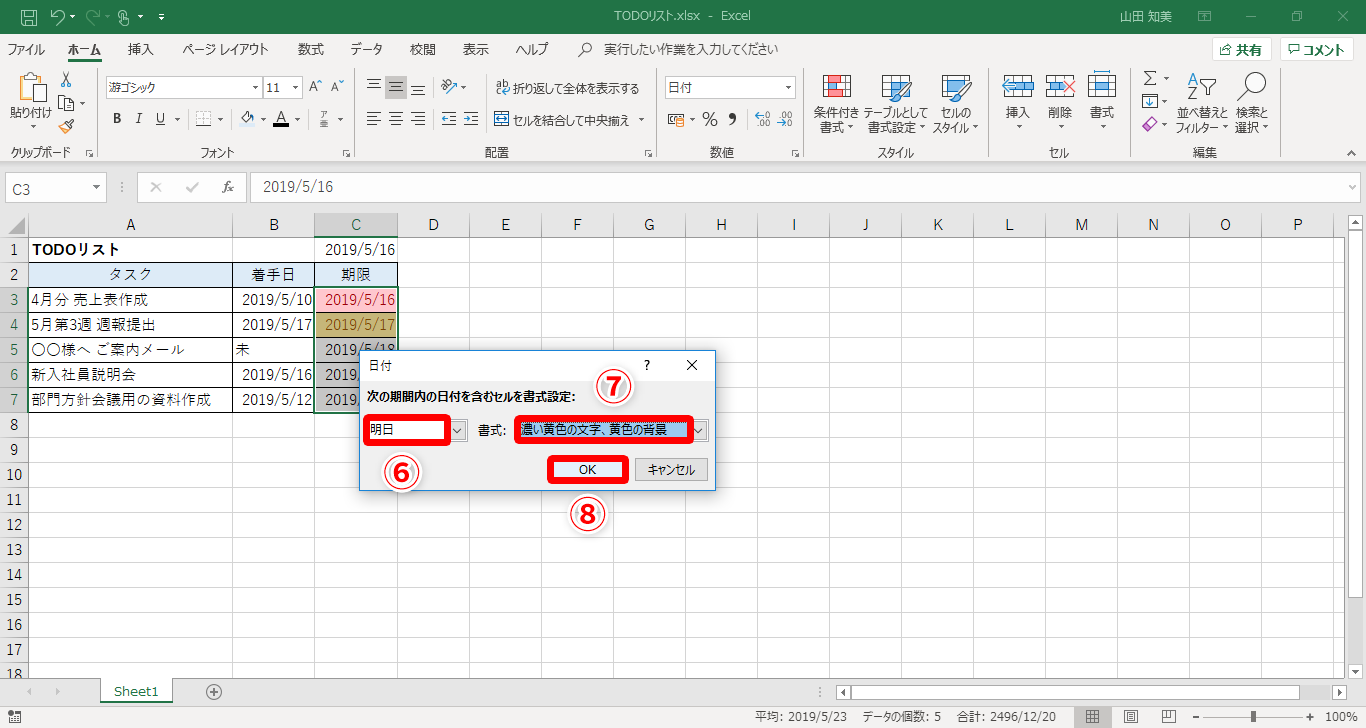Toggle Underline formatting
This screenshot has height=728, width=1366.
point(161,119)
